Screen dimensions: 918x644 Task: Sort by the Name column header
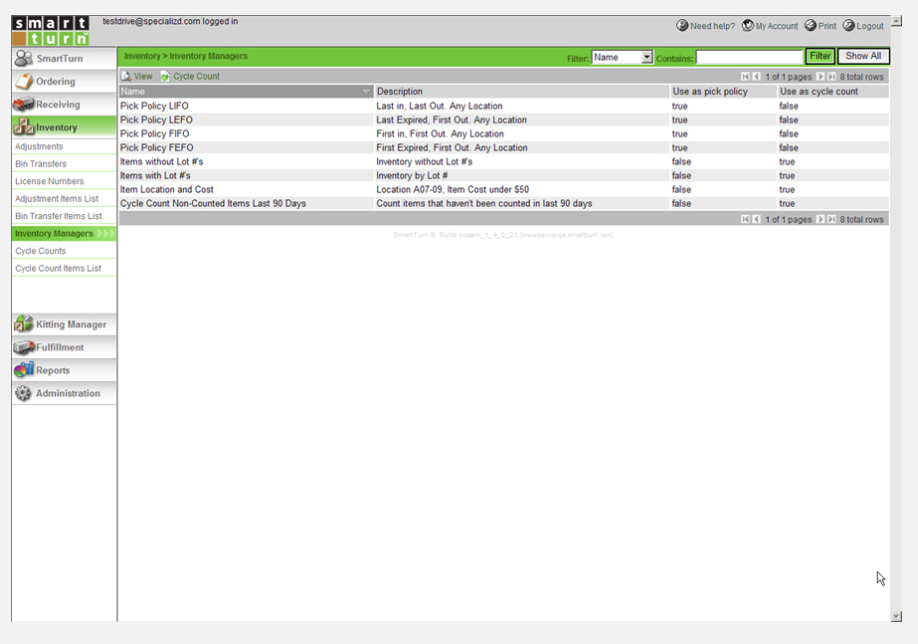coord(246,91)
